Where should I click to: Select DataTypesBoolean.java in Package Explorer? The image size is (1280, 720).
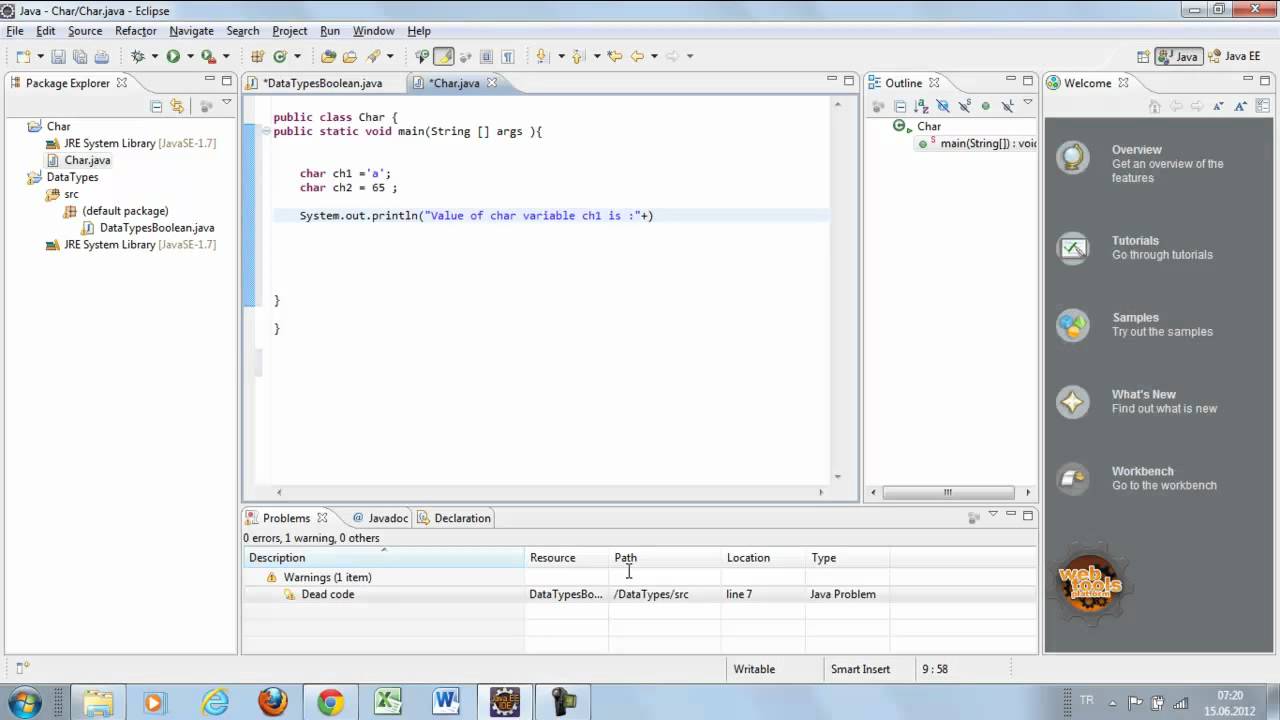(157, 228)
